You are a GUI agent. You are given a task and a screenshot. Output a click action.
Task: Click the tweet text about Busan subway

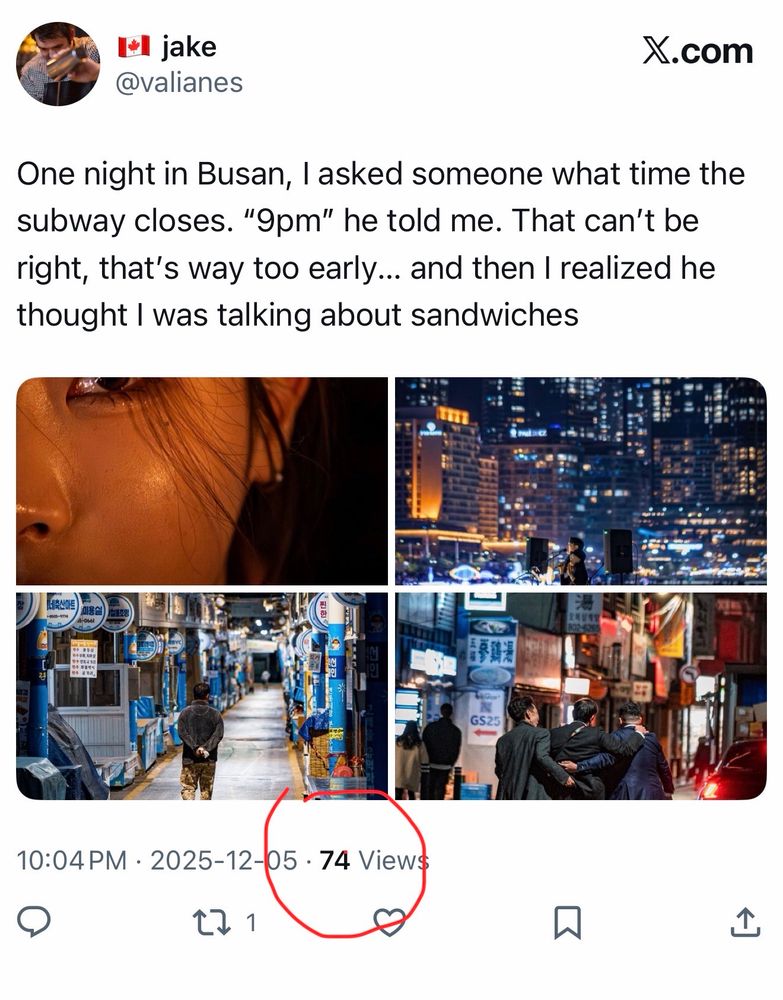tap(381, 244)
